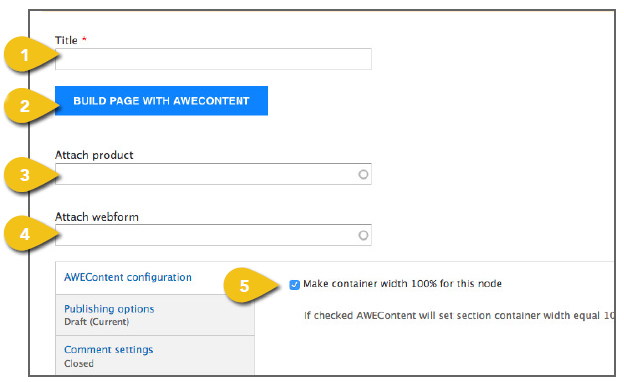Click the 'Attach product' field label
The width and height of the screenshot is (624, 382).
coord(94,155)
